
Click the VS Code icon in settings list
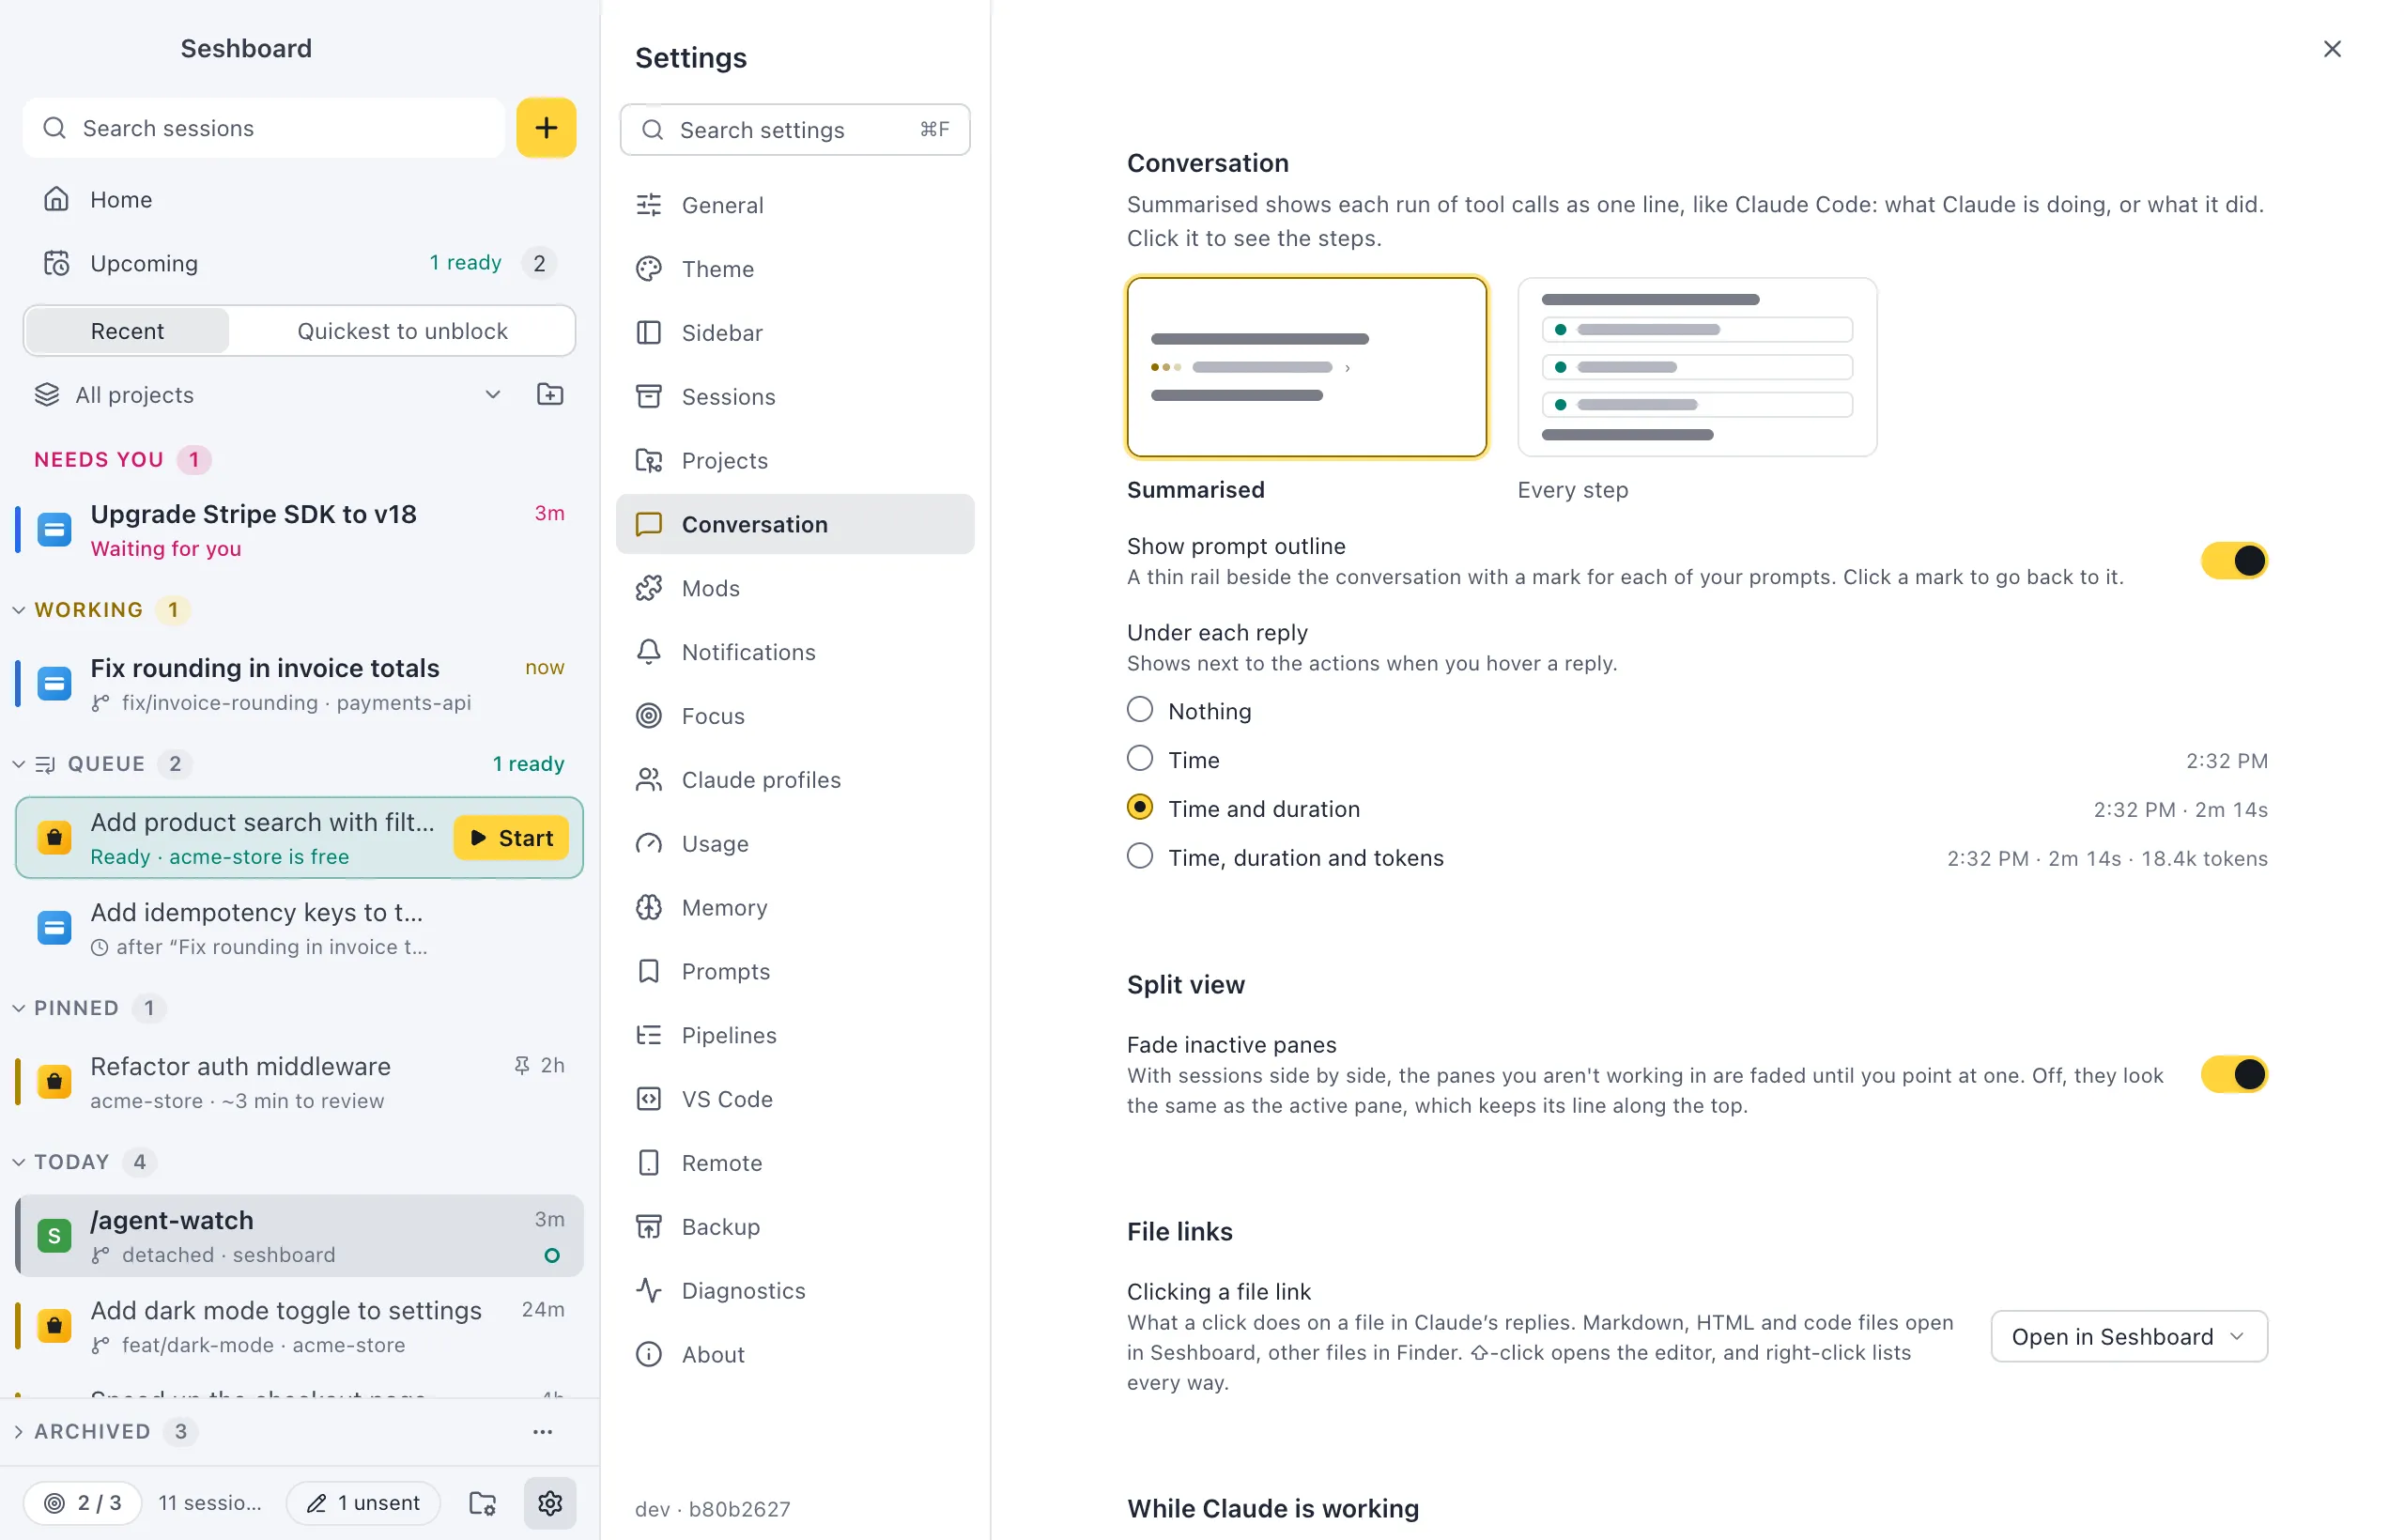pyautogui.click(x=649, y=1099)
